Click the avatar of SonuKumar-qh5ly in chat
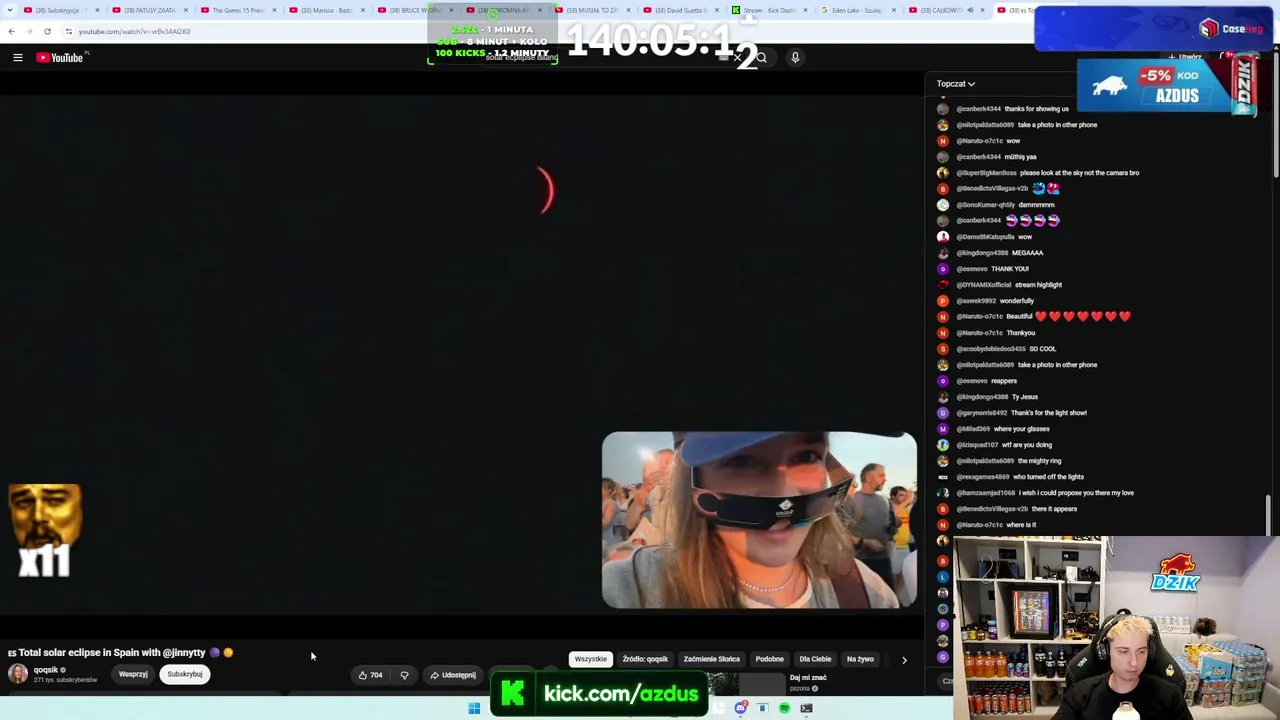Image resolution: width=1280 pixels, height=720 pixels. pyautogui.click(x=942, y=205)
